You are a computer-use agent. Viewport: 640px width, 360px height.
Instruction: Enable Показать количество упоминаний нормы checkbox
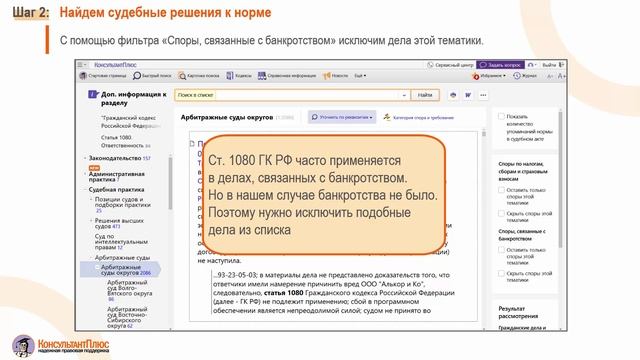(501, 117)
